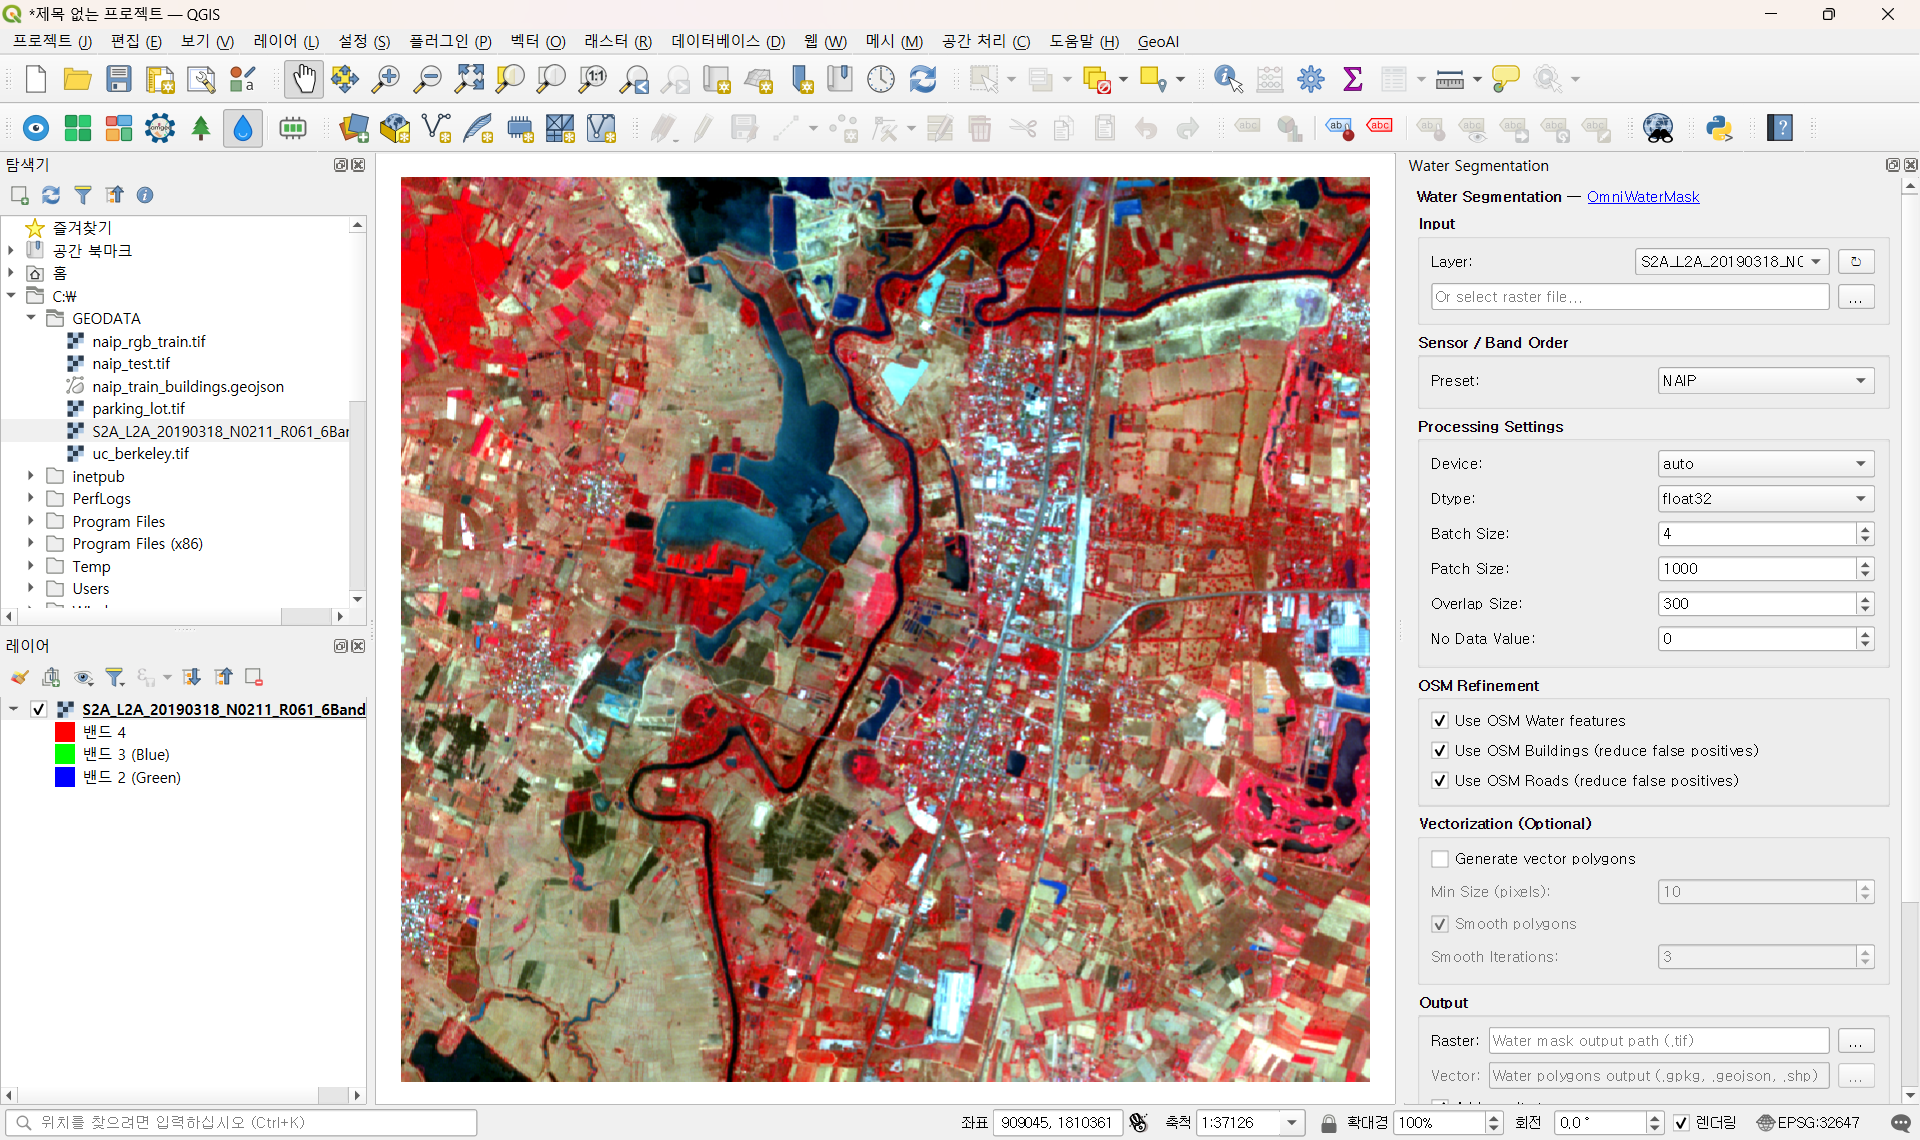Screen dimensions: 1920x1140
Task: Expand the inetpub folder in browser
Action: click(31, 476)
